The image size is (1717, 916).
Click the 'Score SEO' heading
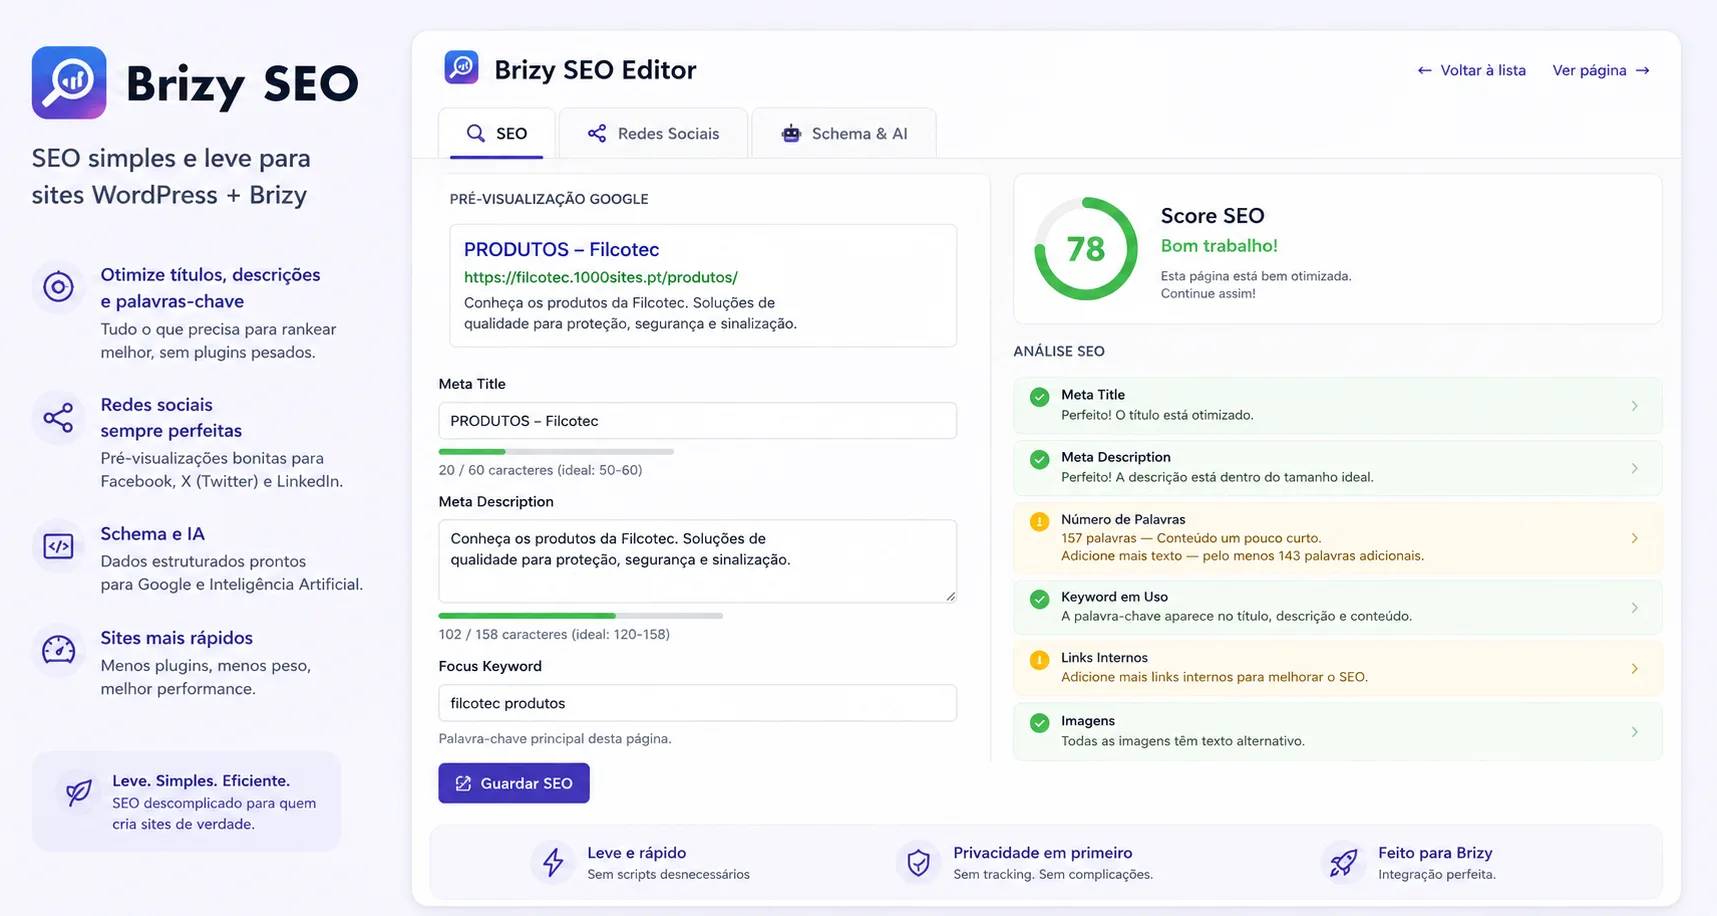[x=1212, y=216]
